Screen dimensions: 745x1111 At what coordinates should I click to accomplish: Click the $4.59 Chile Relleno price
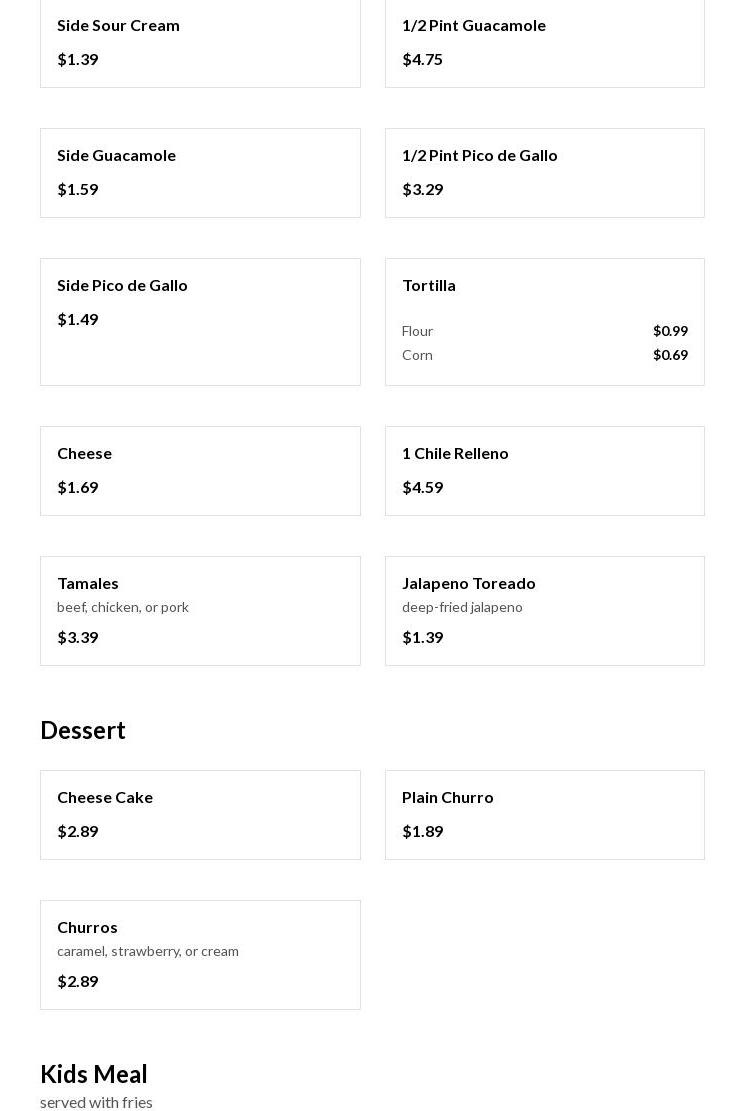(423, 488)
